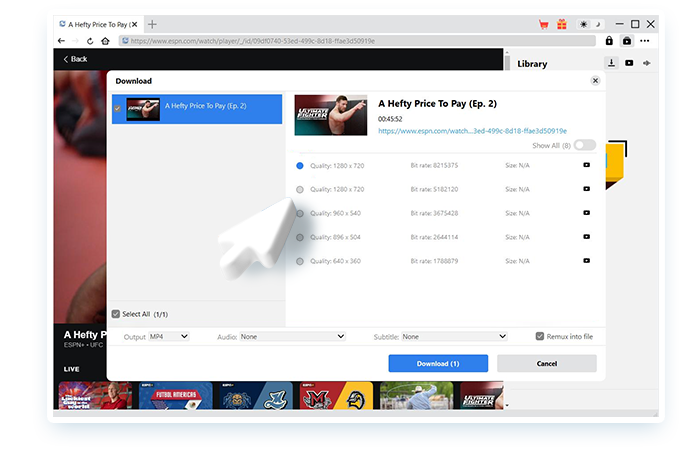Open the blue team logos thumbnail

pyautogui.click(x=256, y=395)
